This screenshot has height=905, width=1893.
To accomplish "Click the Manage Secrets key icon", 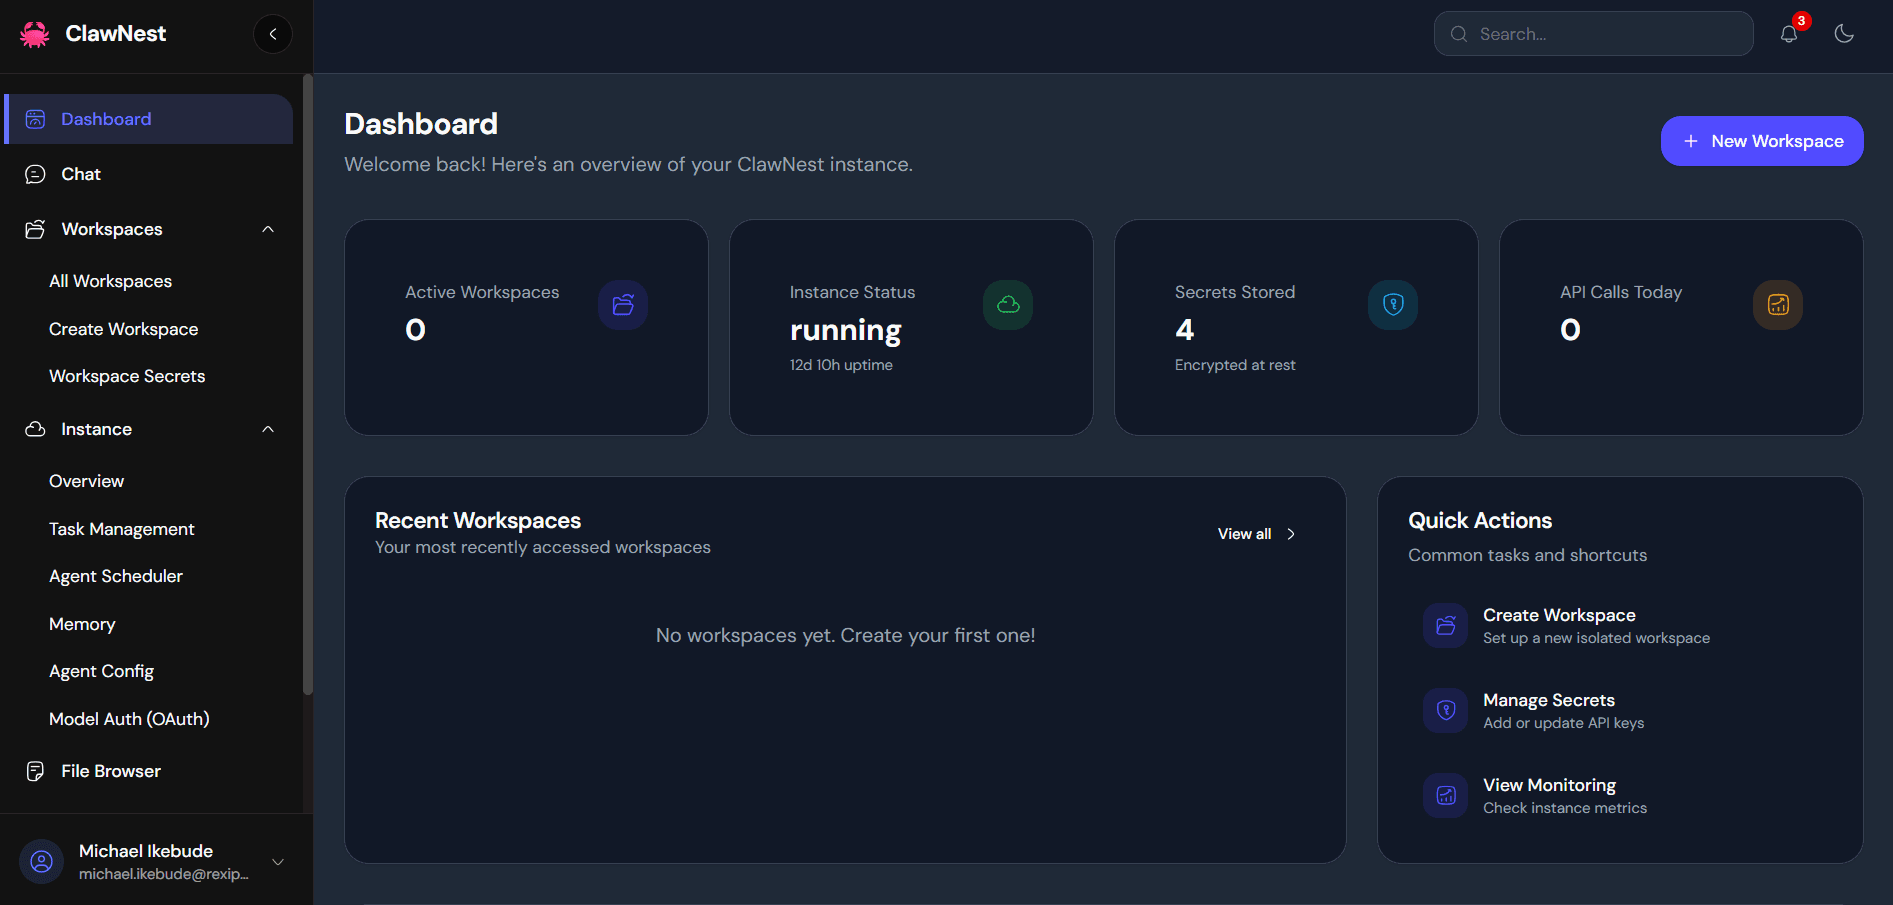I will 1445,710.
